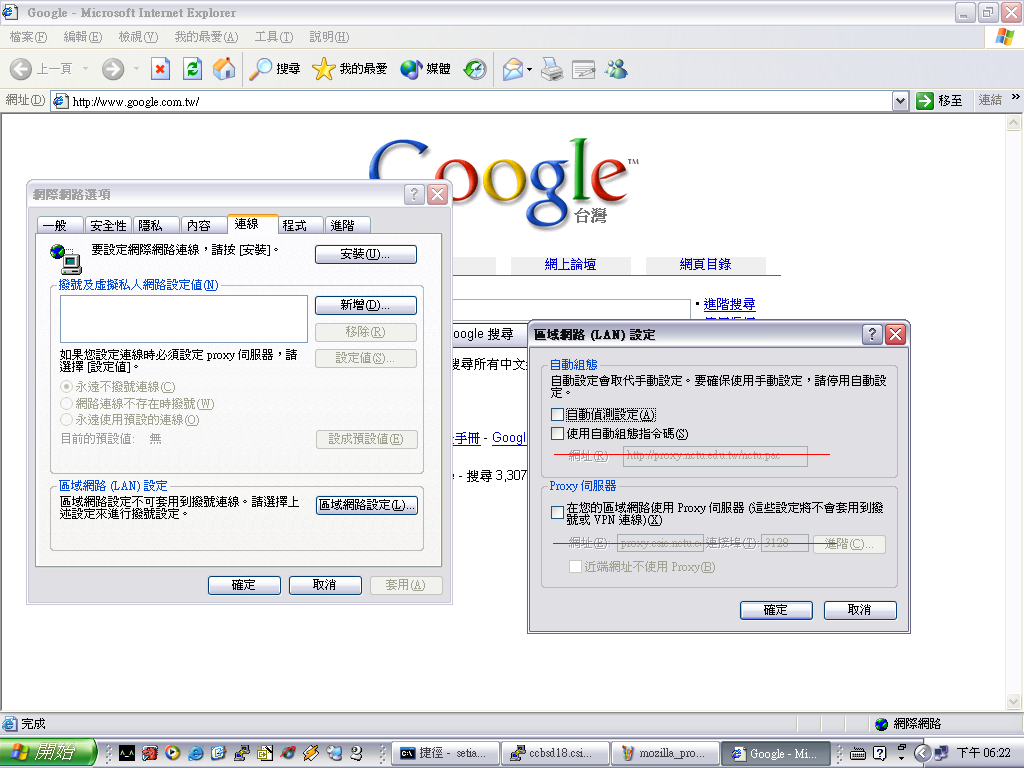Image resolution: width=1024 pixels, height=768 pixels.
Task: Go to Home page via house icon
Action: coord(224,69)
